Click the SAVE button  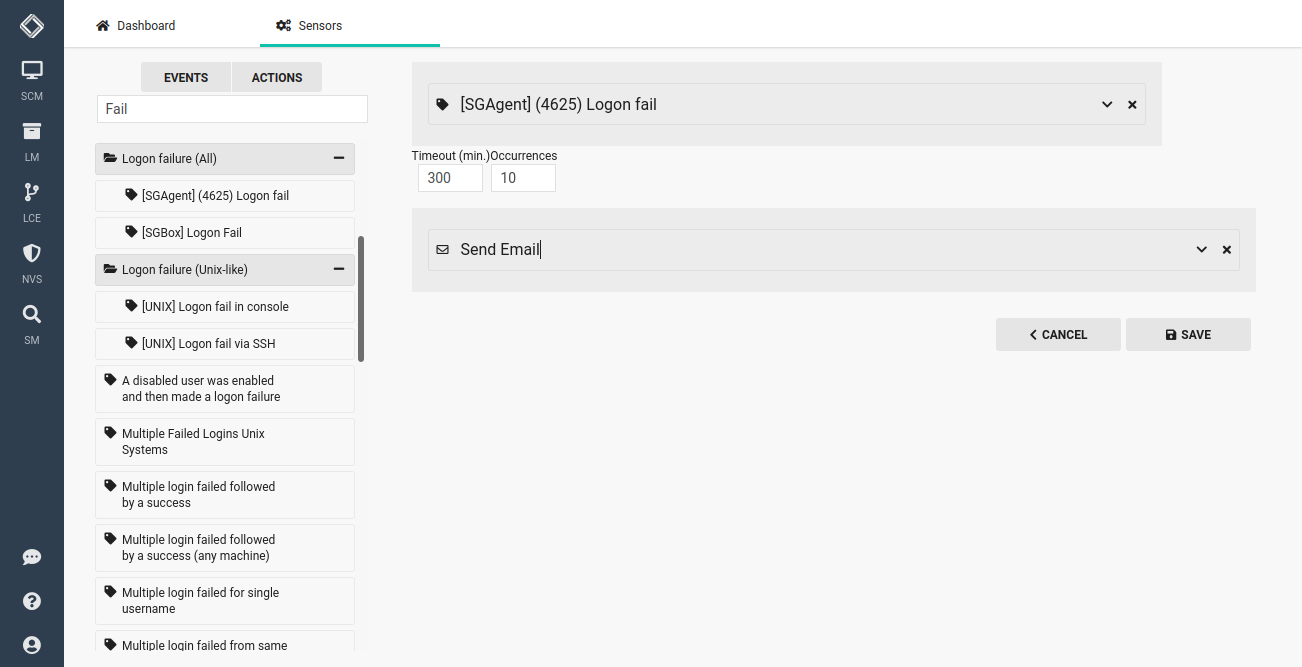[1188, 334]
